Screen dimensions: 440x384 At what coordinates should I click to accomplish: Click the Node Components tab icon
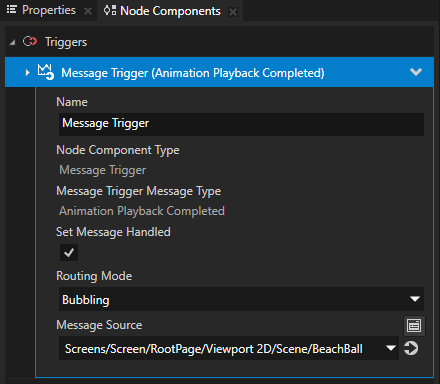[x=110, y=10]
